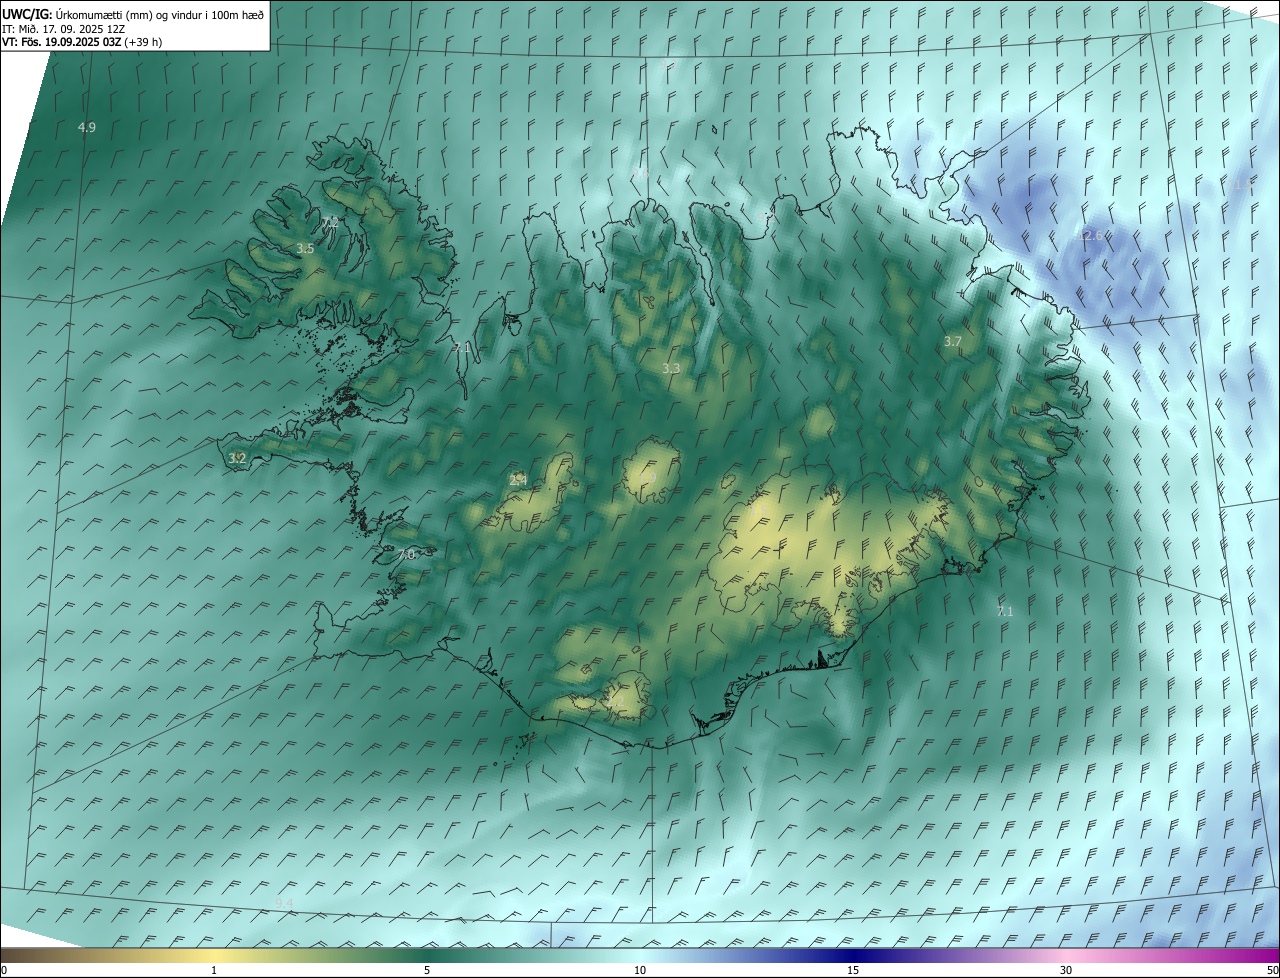Click the '9.4' value over the southwest ocean
Screen dimensions: 1280x978
click(285, 903)
